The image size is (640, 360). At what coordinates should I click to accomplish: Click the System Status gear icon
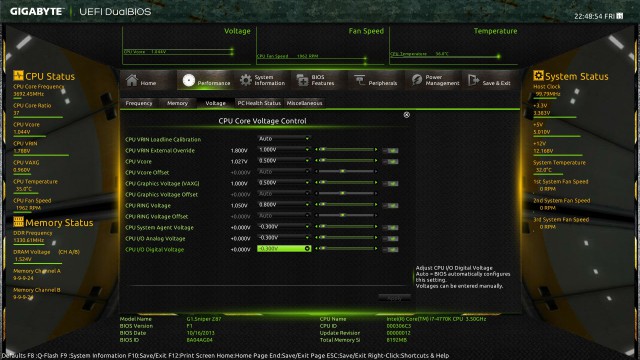(538, 76)
